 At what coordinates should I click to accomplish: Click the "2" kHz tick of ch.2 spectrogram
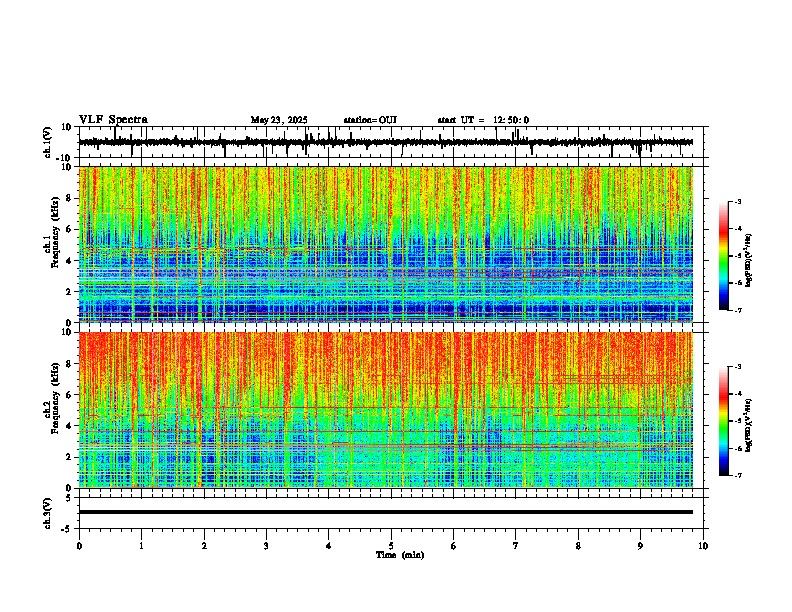pos(69,457)
